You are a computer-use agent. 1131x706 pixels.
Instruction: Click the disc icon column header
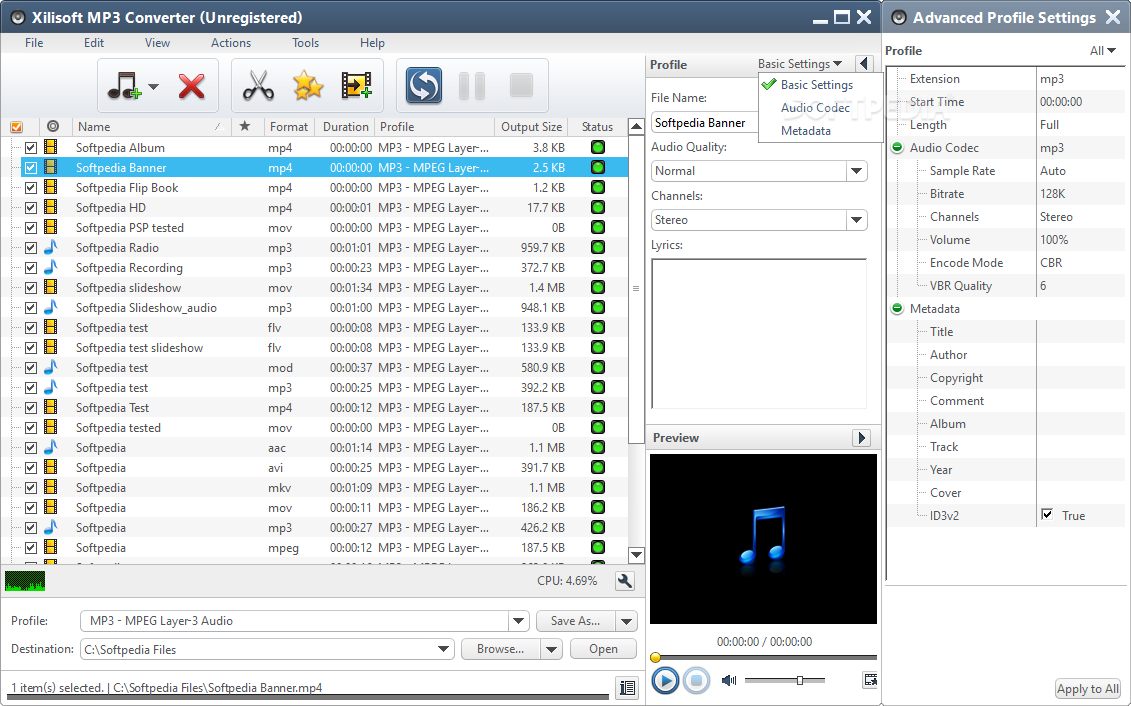(53, 126)
